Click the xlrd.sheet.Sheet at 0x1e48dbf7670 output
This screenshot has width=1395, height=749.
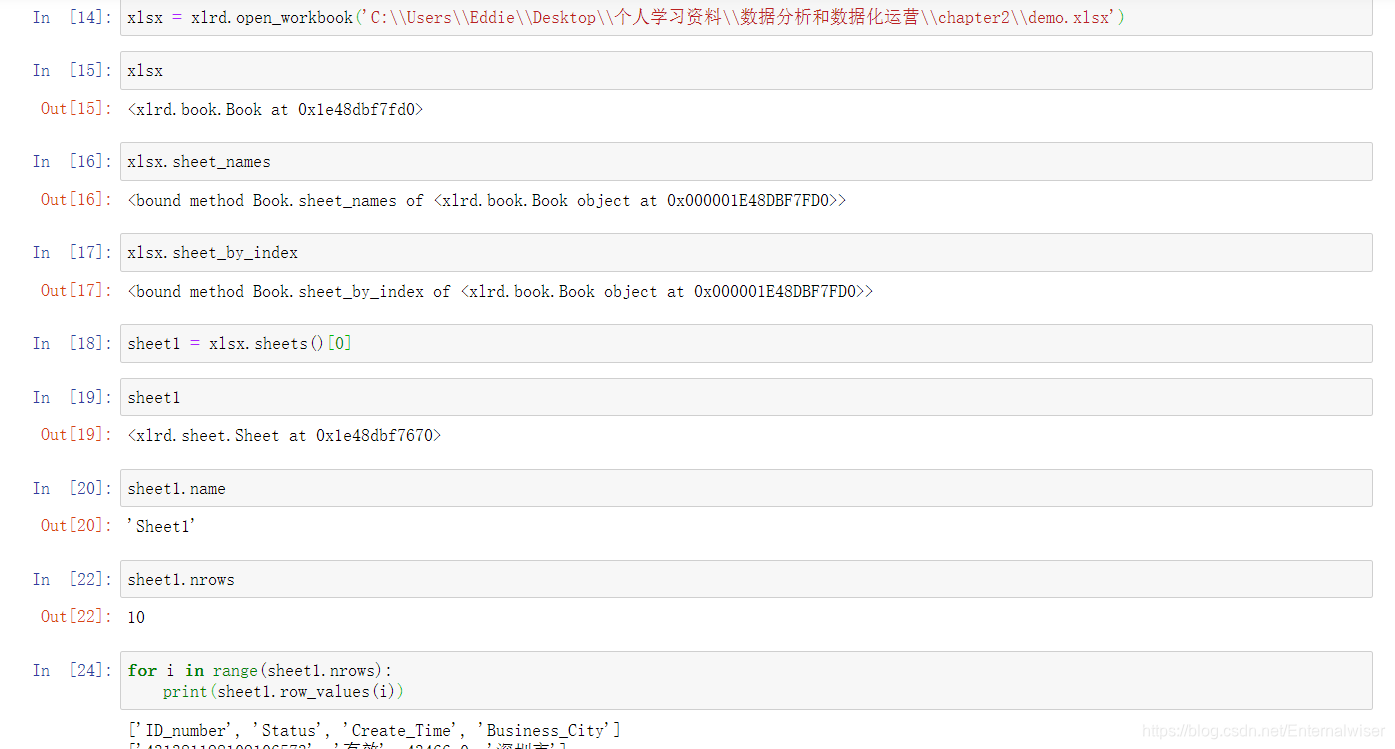284,435
